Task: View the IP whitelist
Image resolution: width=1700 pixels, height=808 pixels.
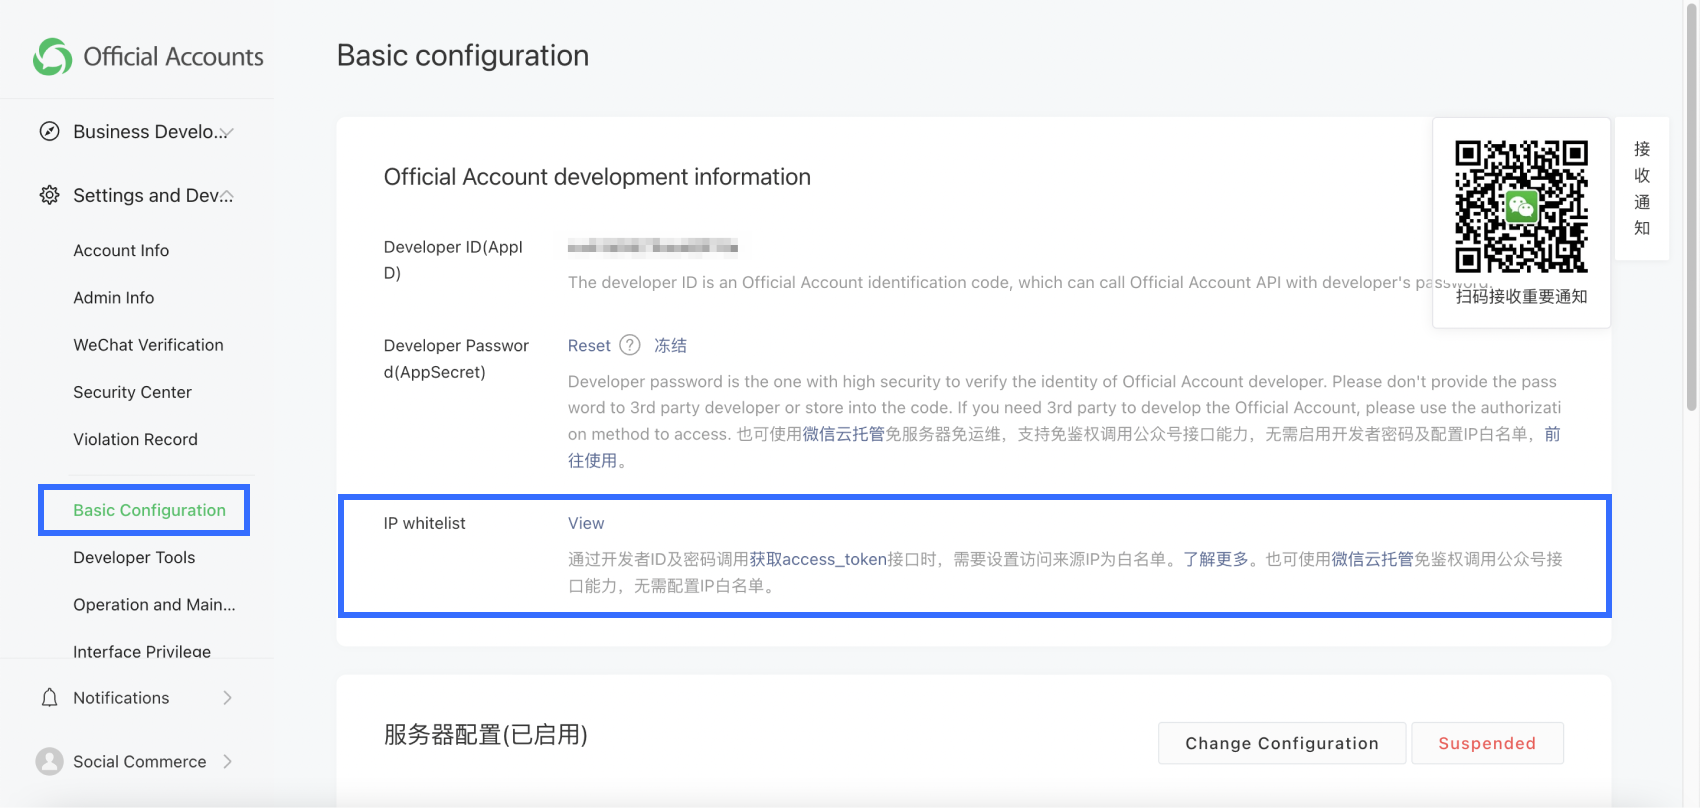Action: coord(586,523)
